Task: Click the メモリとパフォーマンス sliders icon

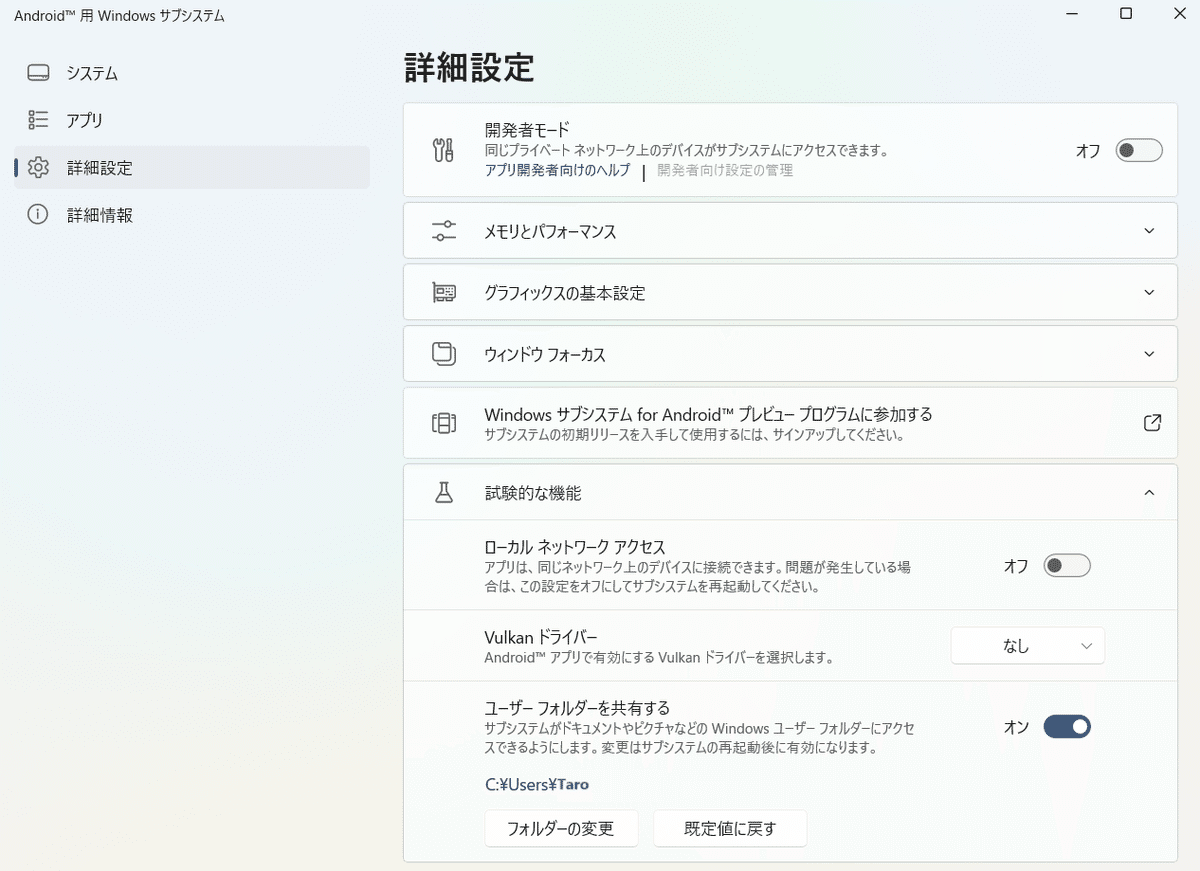Action: tap(443, 231)
